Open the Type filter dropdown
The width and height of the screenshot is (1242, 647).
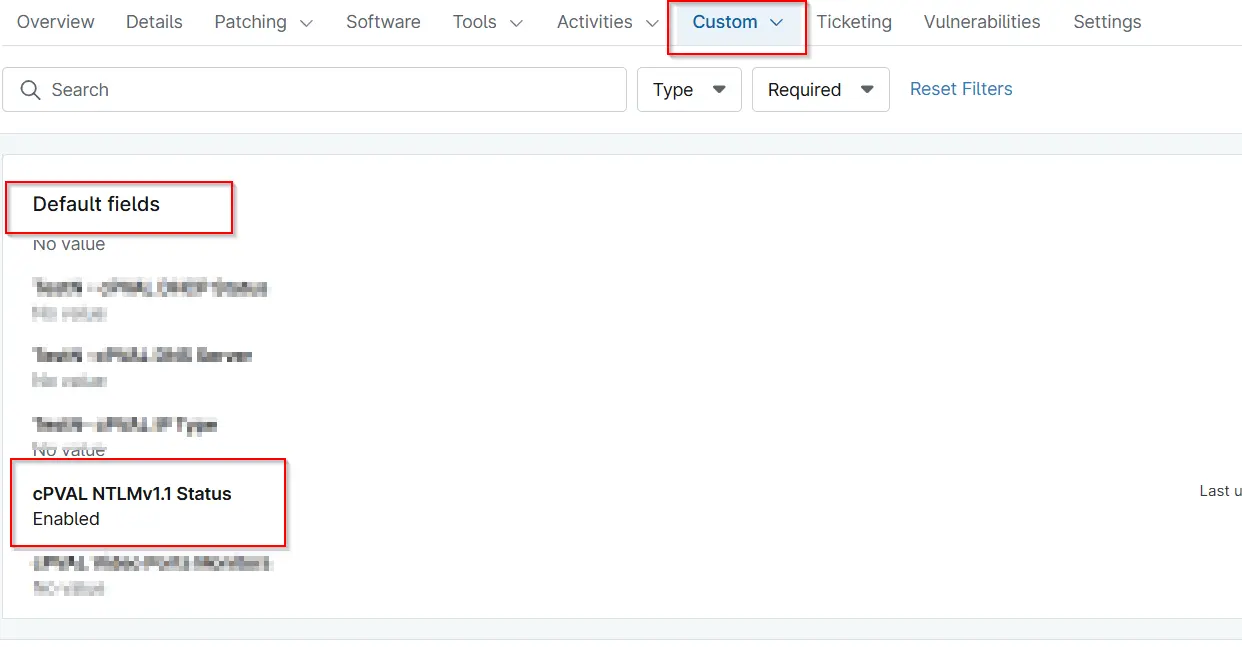689,89
